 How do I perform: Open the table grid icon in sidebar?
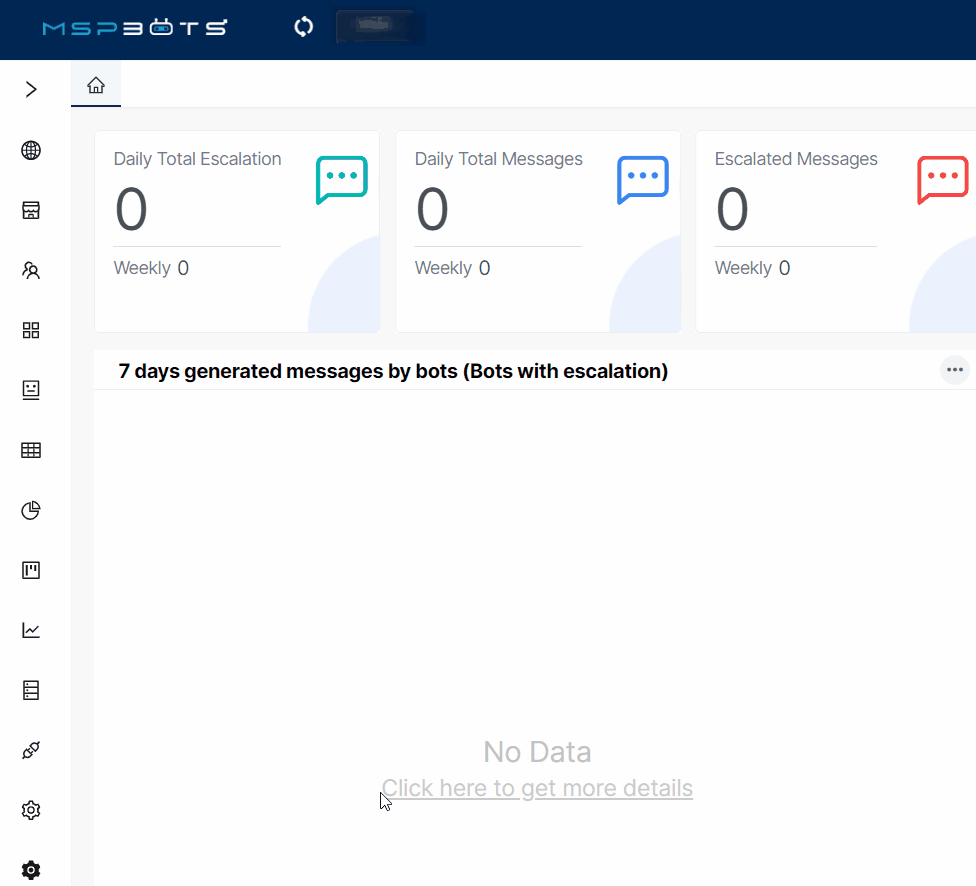coord(31,450)
